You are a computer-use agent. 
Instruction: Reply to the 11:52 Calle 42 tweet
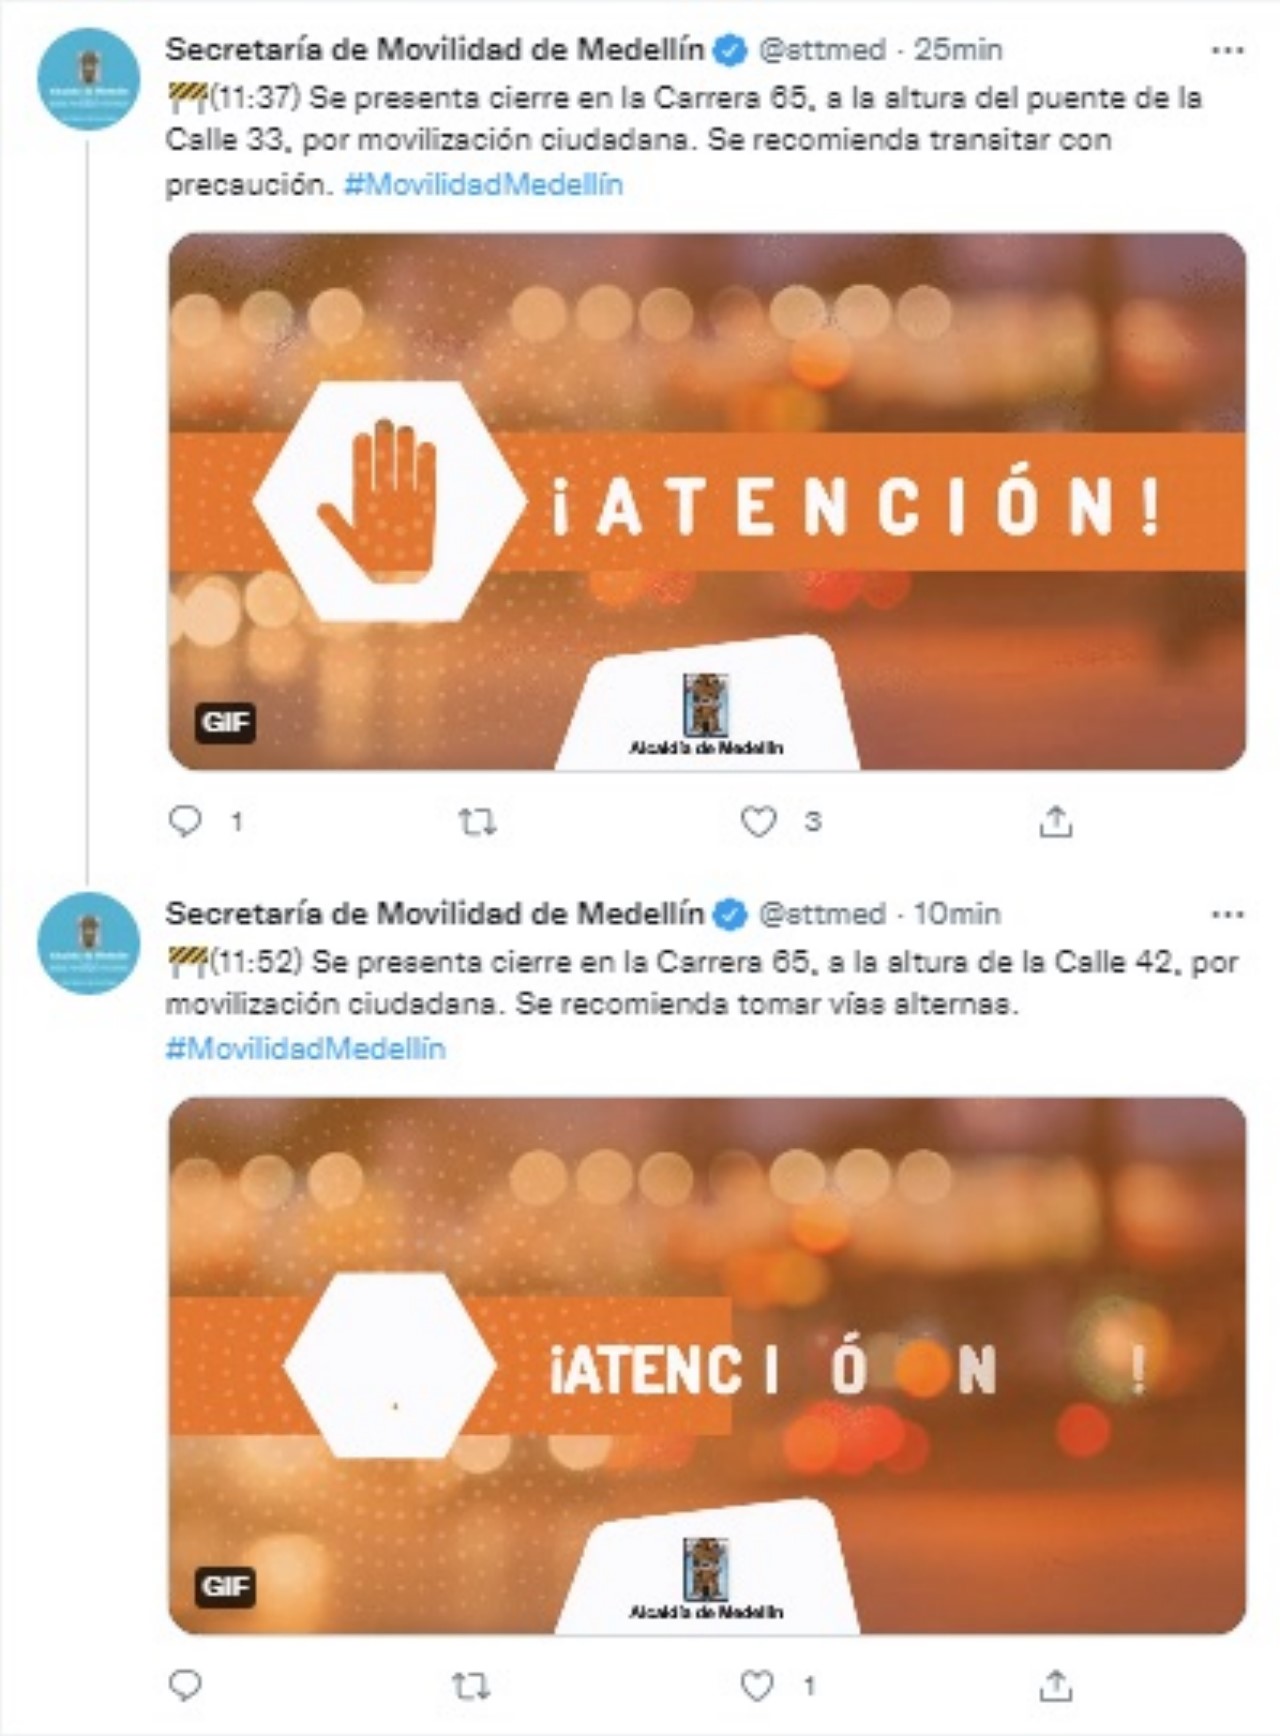[185, 1686]
